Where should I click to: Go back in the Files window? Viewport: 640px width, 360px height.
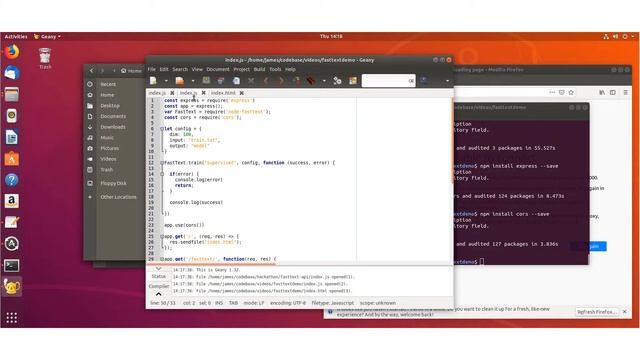tap(91, 71)
